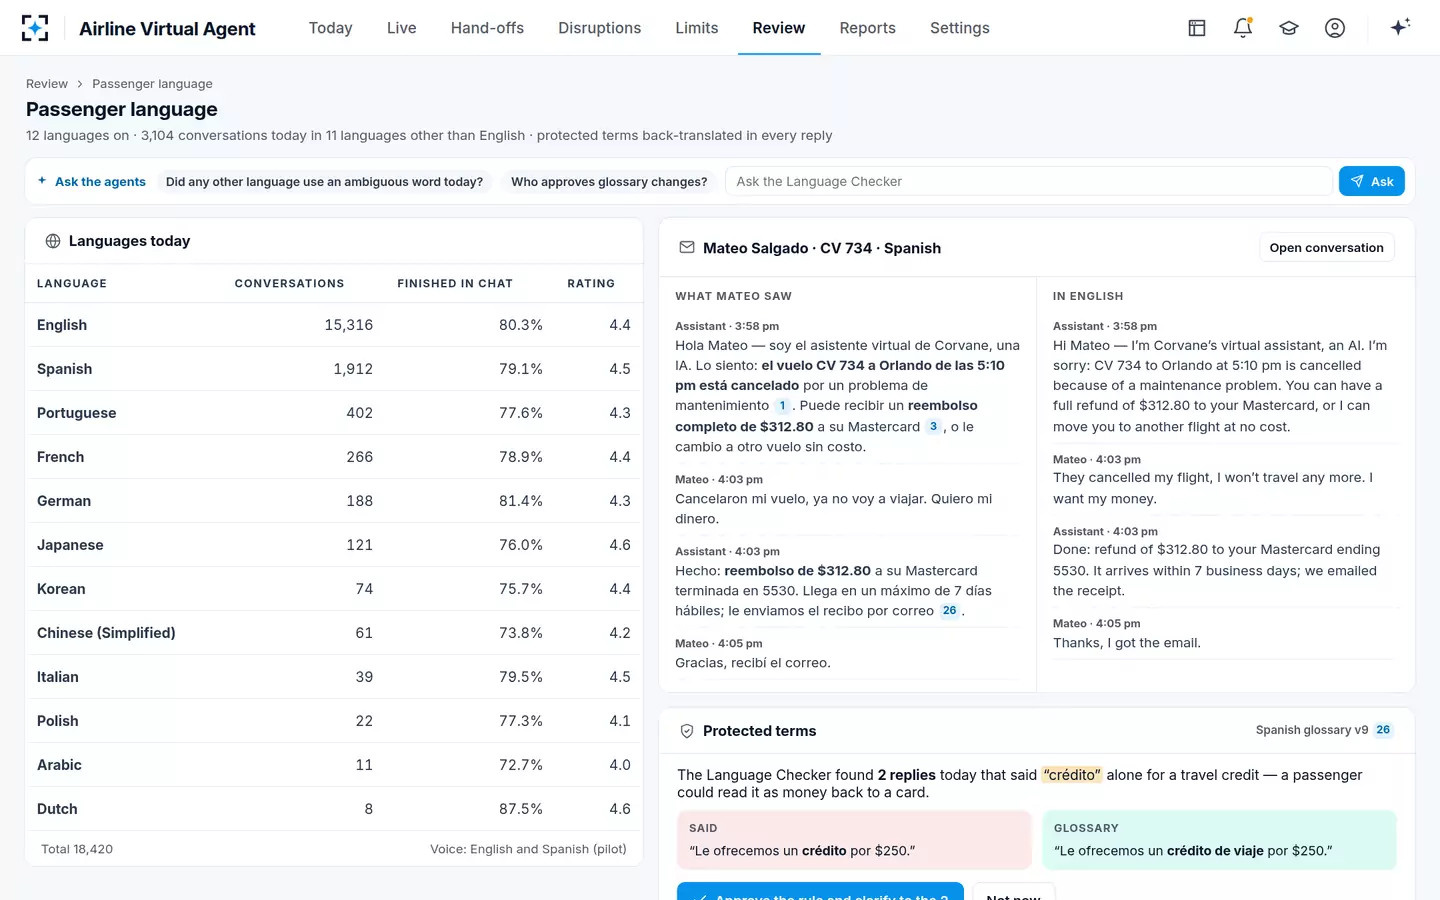
Task: Open the Disruptions tab
Action: [x=599, y=28]
